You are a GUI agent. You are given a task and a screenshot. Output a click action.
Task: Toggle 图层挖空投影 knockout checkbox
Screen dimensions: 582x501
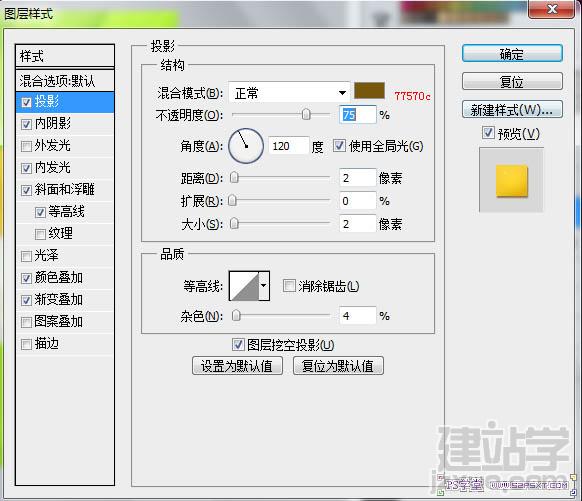click(238, 345)
